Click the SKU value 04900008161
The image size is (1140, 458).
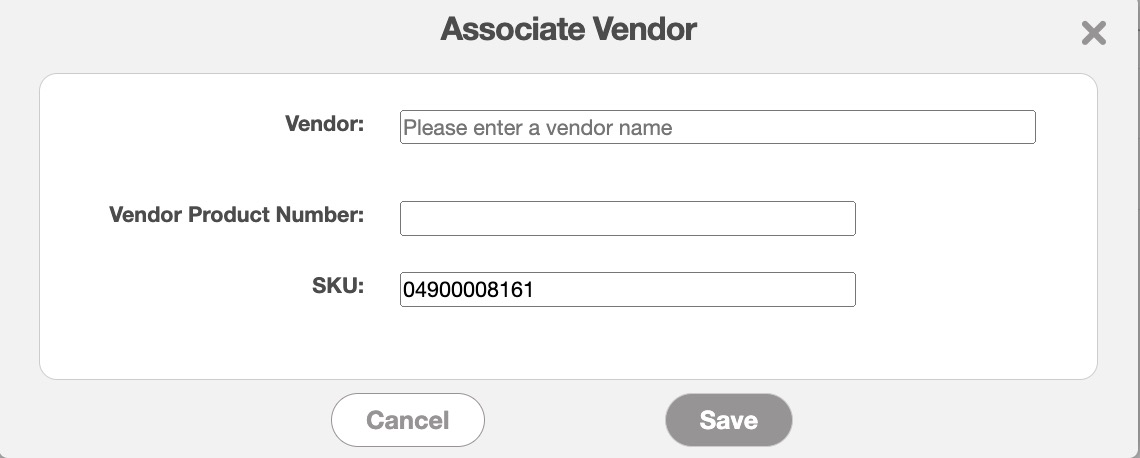[468, 290]
